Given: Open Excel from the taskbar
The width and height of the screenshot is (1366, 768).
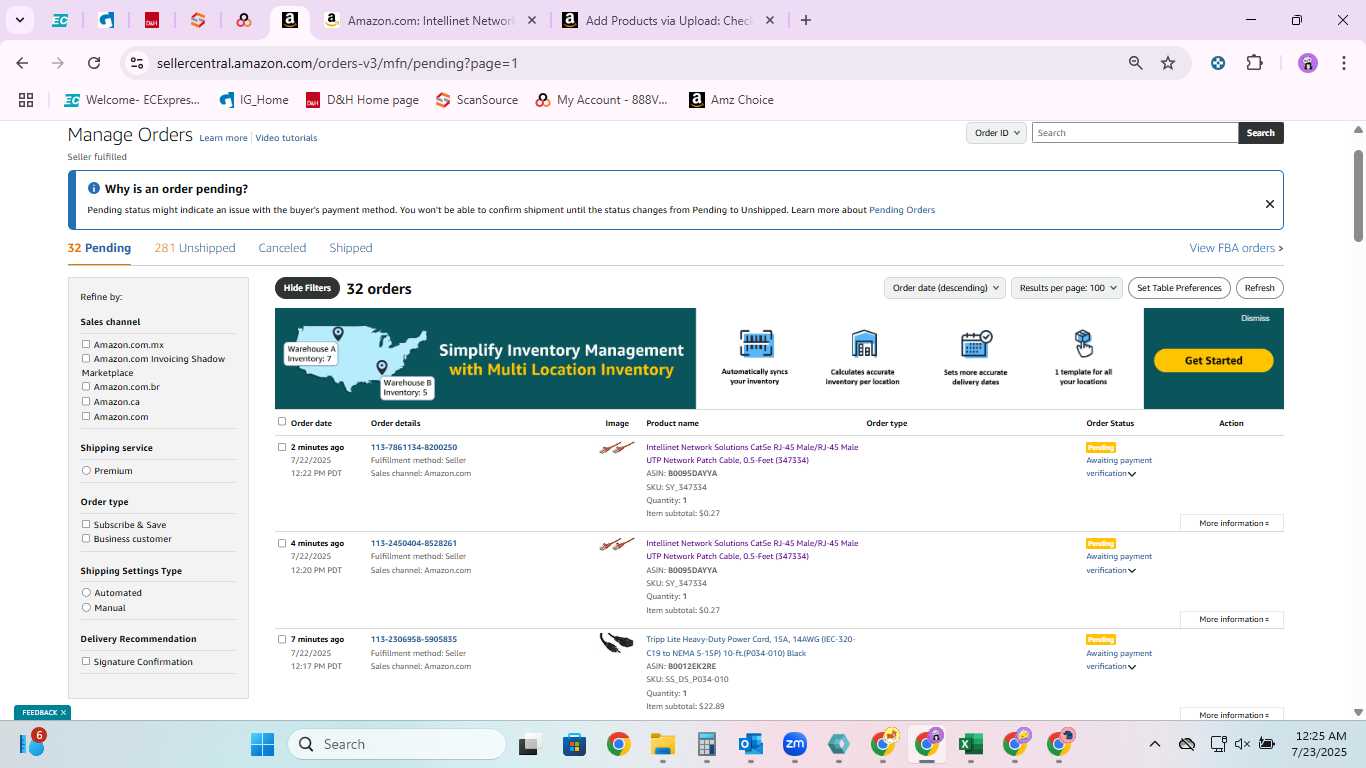Looking at the screenshot, I should (970, 744).
